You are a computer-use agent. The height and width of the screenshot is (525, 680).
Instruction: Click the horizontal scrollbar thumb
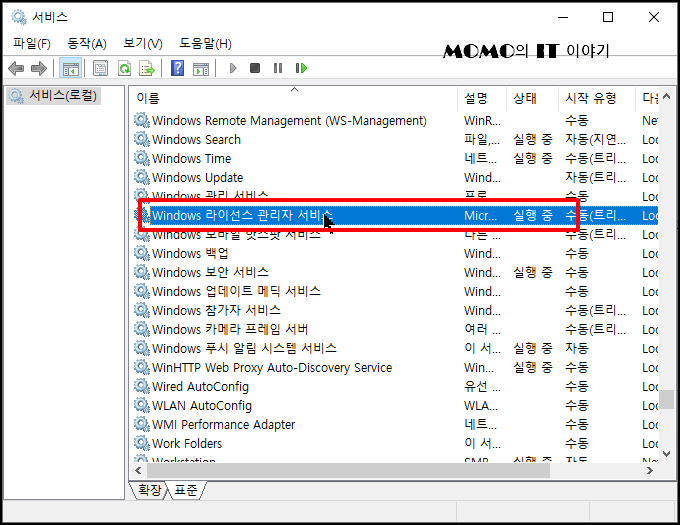[x=348, y=470]
